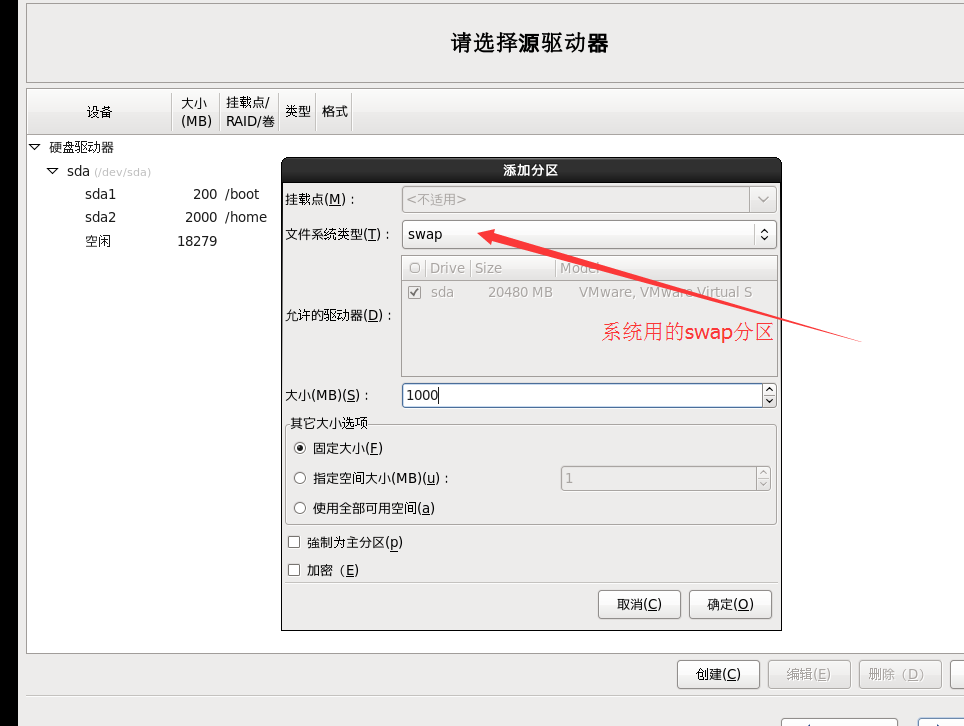This screenshot has height=726, width=964.
Task: Click the 创建 create button
Action: point(718,674)
